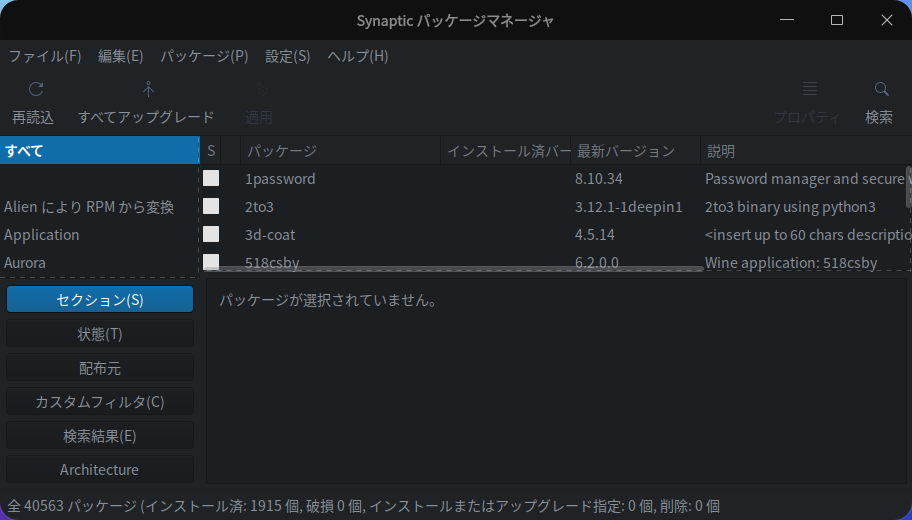Click the upgrade all (すべてアップグレード) icon
This screenshot has height=520, width=912.
point(147,89)
